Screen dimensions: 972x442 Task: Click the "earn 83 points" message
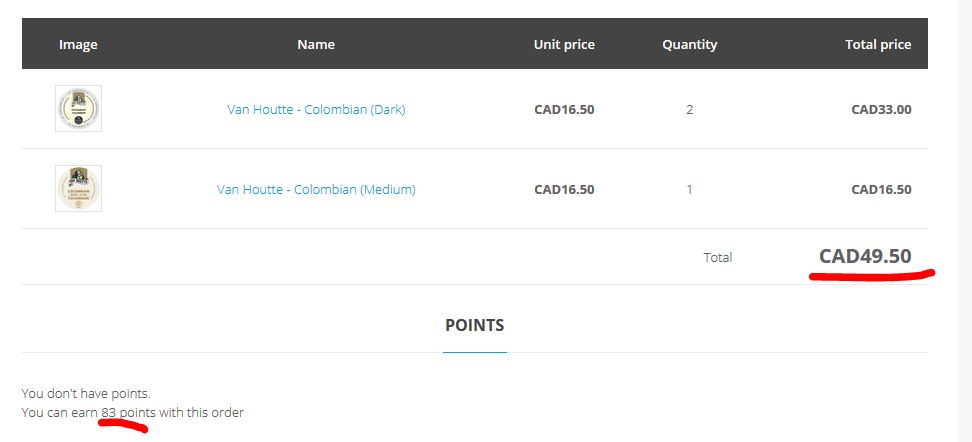click(132, 412)
